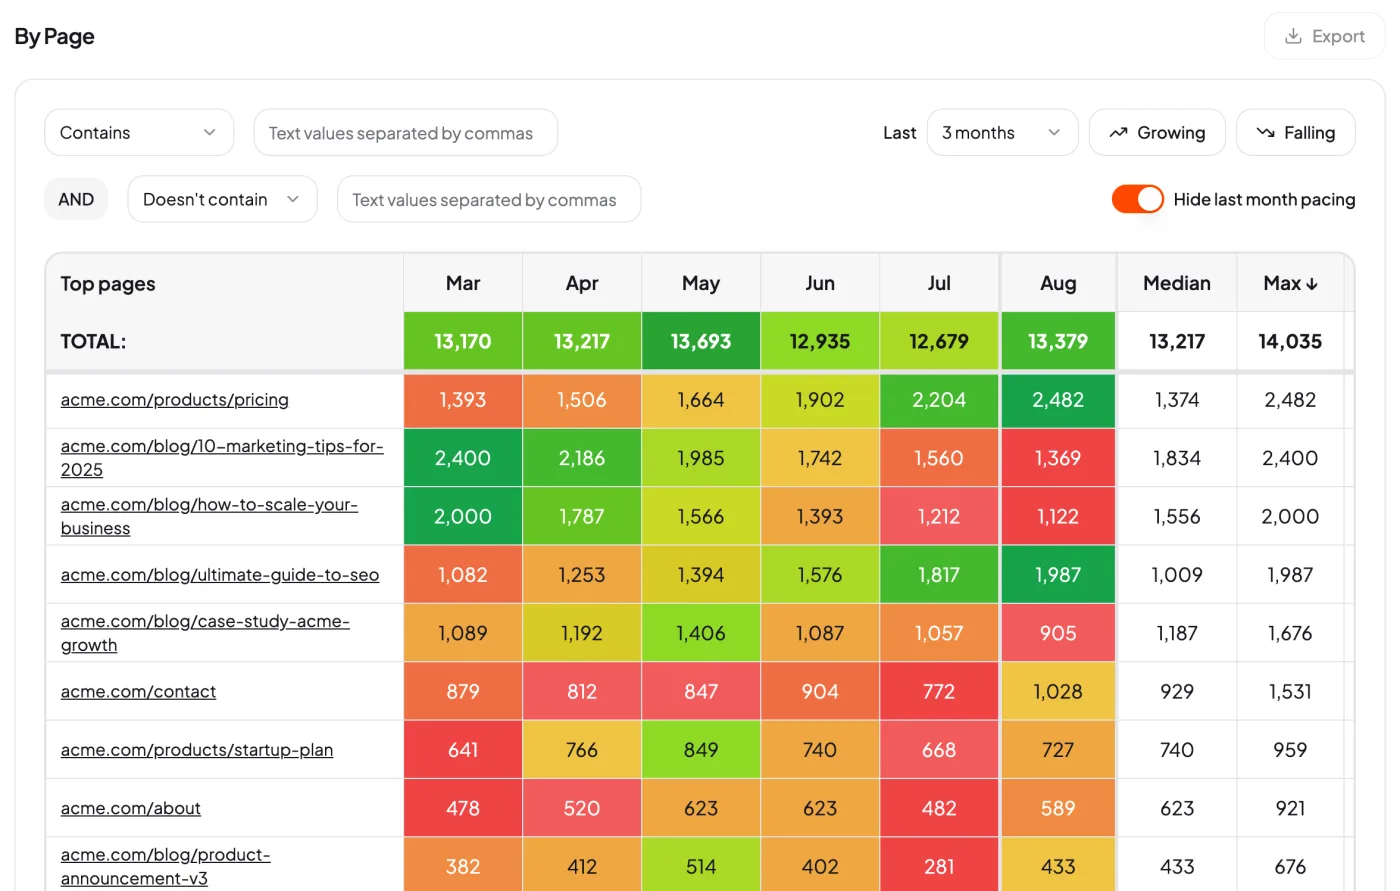The image size is (1400, 891).
Task: Click the Falling trend arrow icon
Action: point(1266,133)
